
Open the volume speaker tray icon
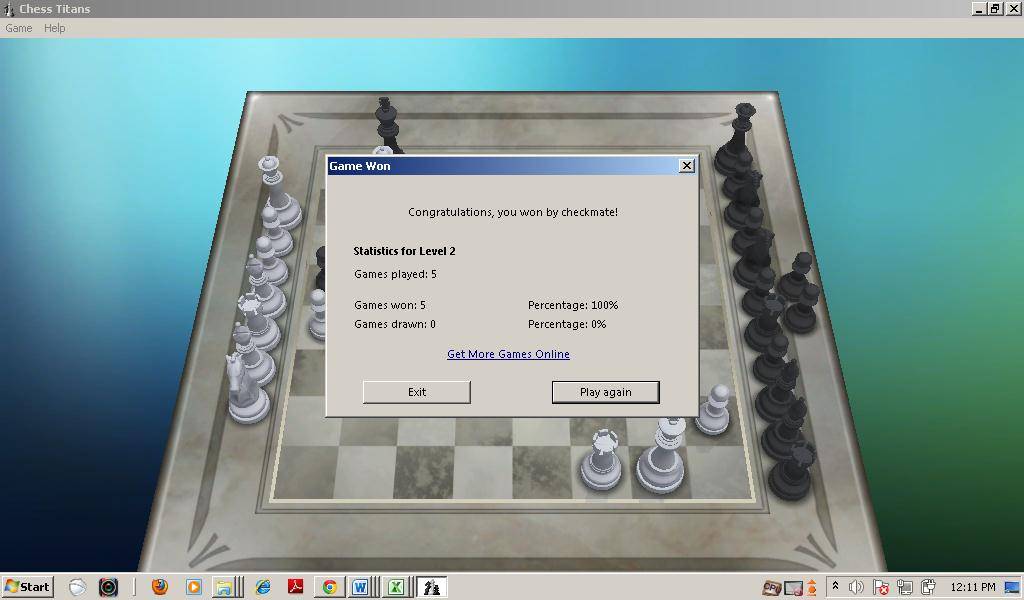(x=856, y=587)
